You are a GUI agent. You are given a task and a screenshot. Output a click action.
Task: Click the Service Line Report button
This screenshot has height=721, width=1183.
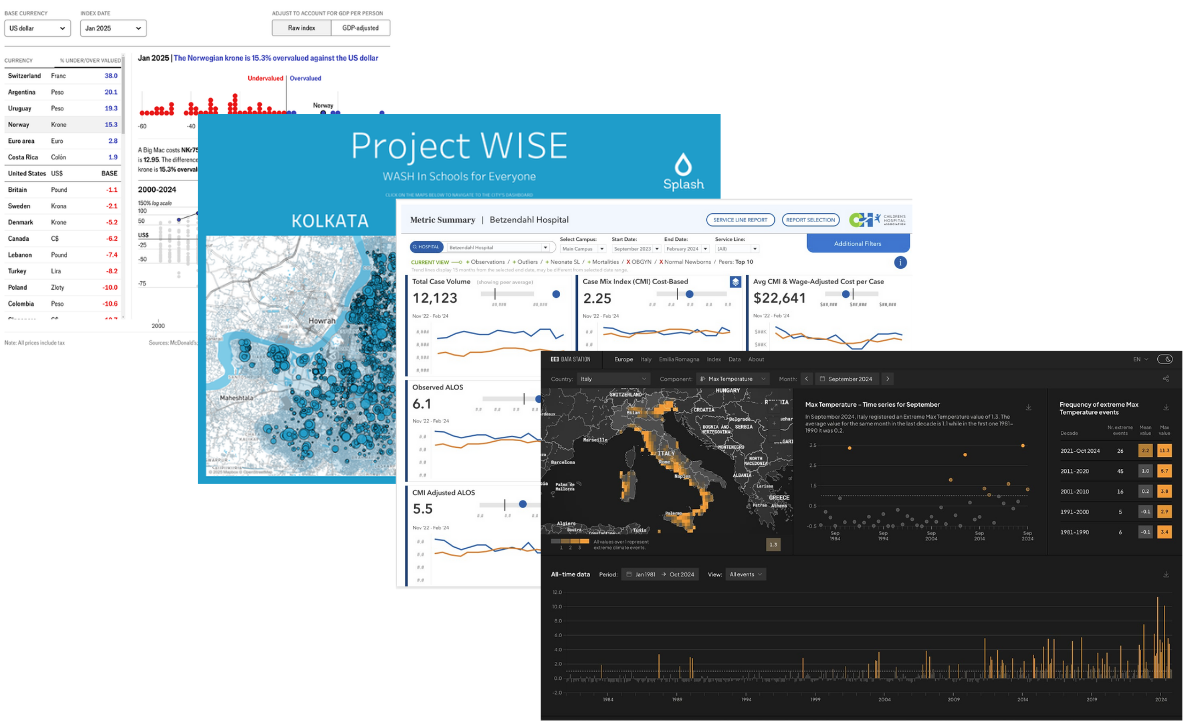click(x=740, y=219)
